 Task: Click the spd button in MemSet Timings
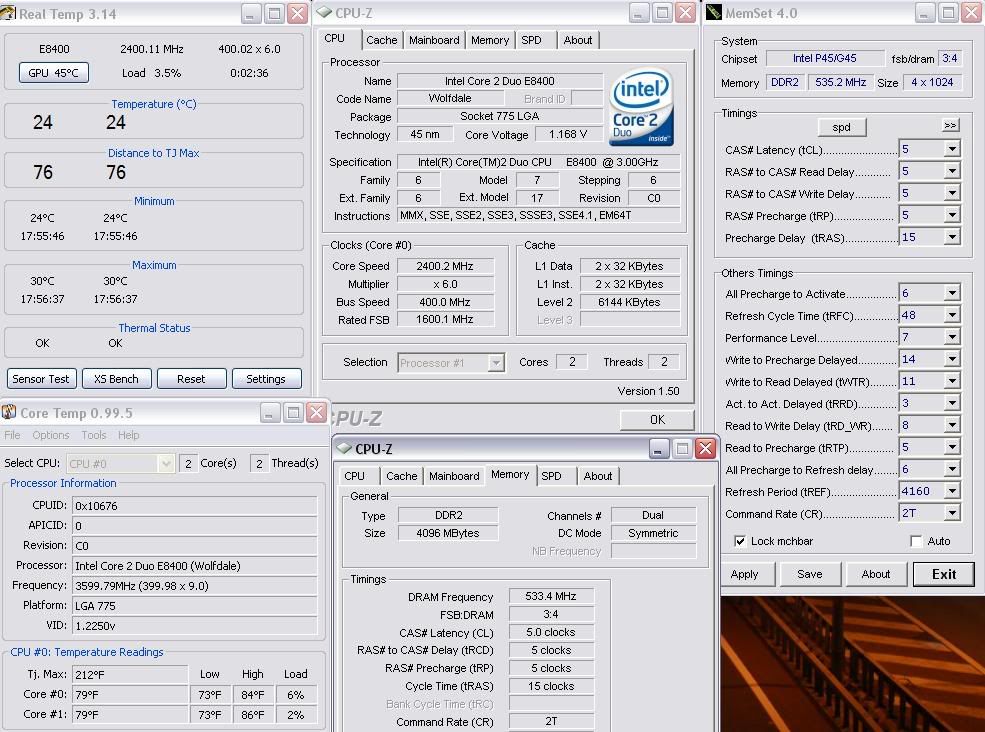842,127
